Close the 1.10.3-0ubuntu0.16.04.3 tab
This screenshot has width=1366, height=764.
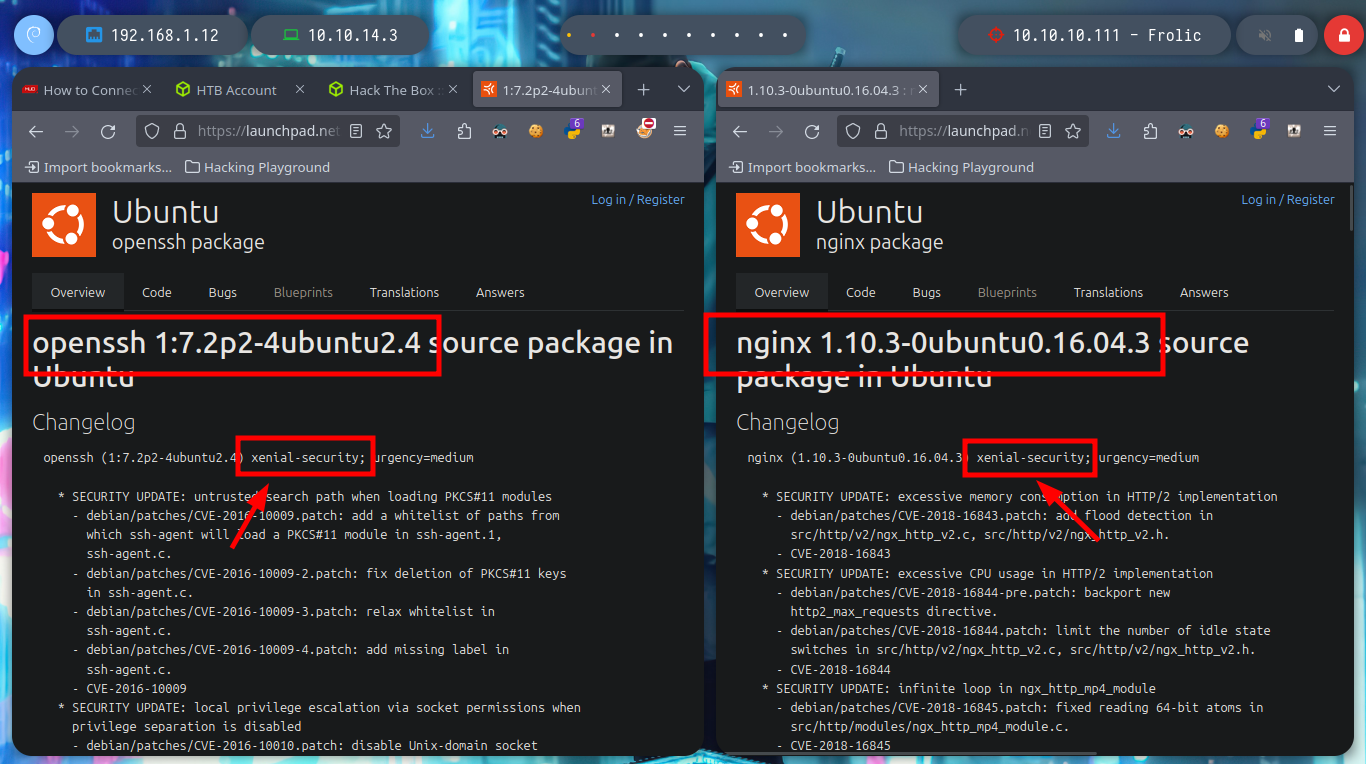click(x=924, y=90)
